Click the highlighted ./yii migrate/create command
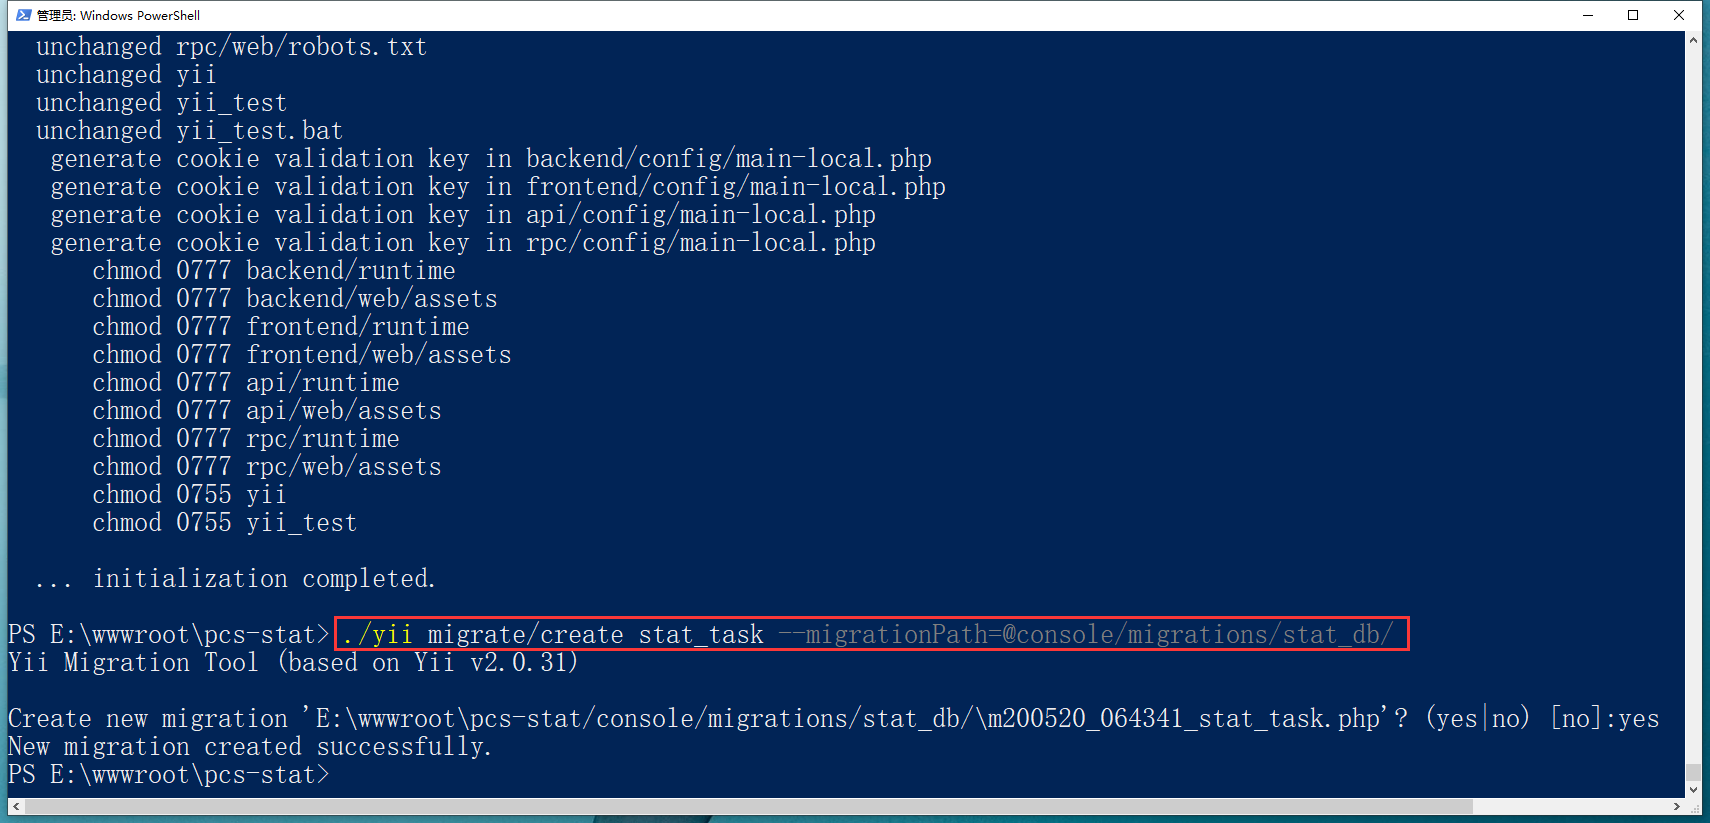 [870, 634]
